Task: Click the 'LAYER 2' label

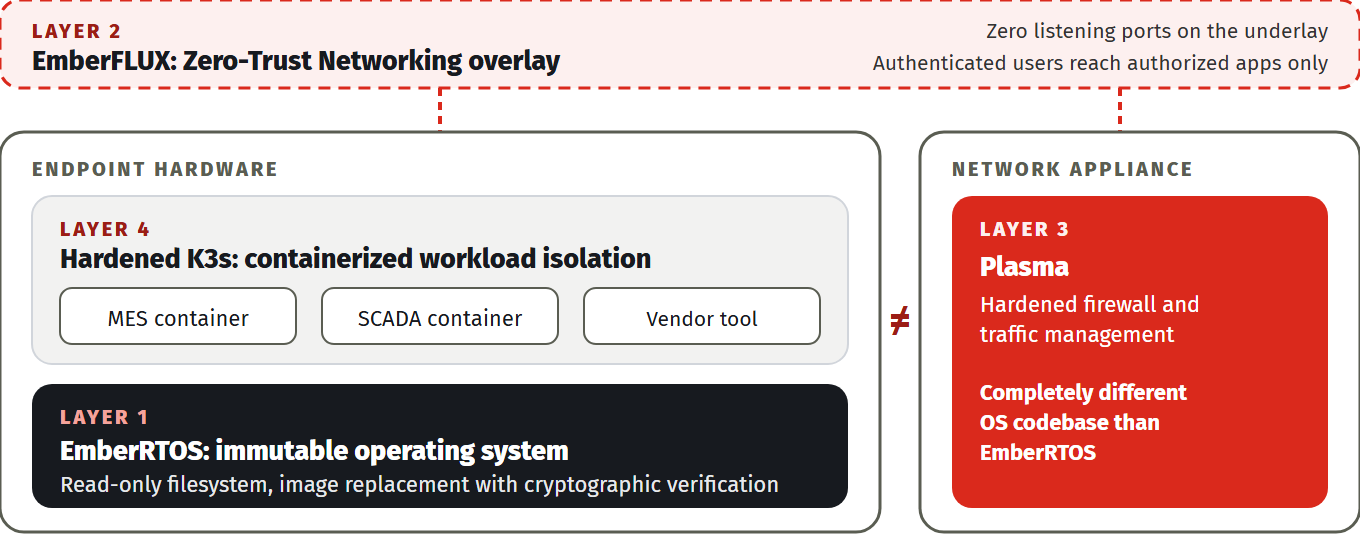Action: click(77, 32)
